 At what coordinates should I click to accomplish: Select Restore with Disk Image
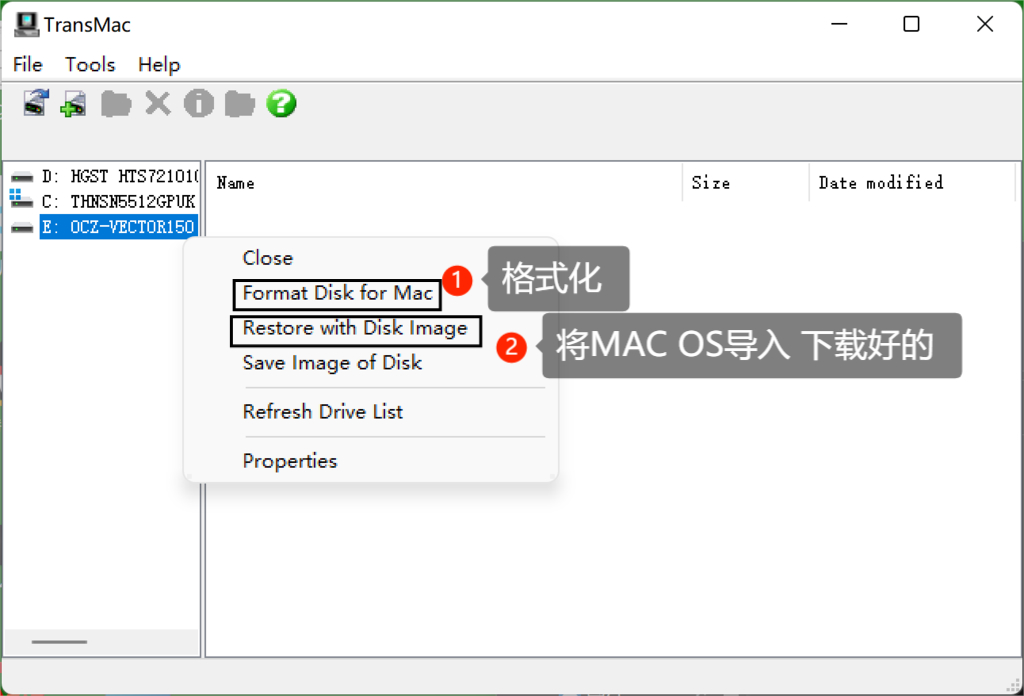355,328
